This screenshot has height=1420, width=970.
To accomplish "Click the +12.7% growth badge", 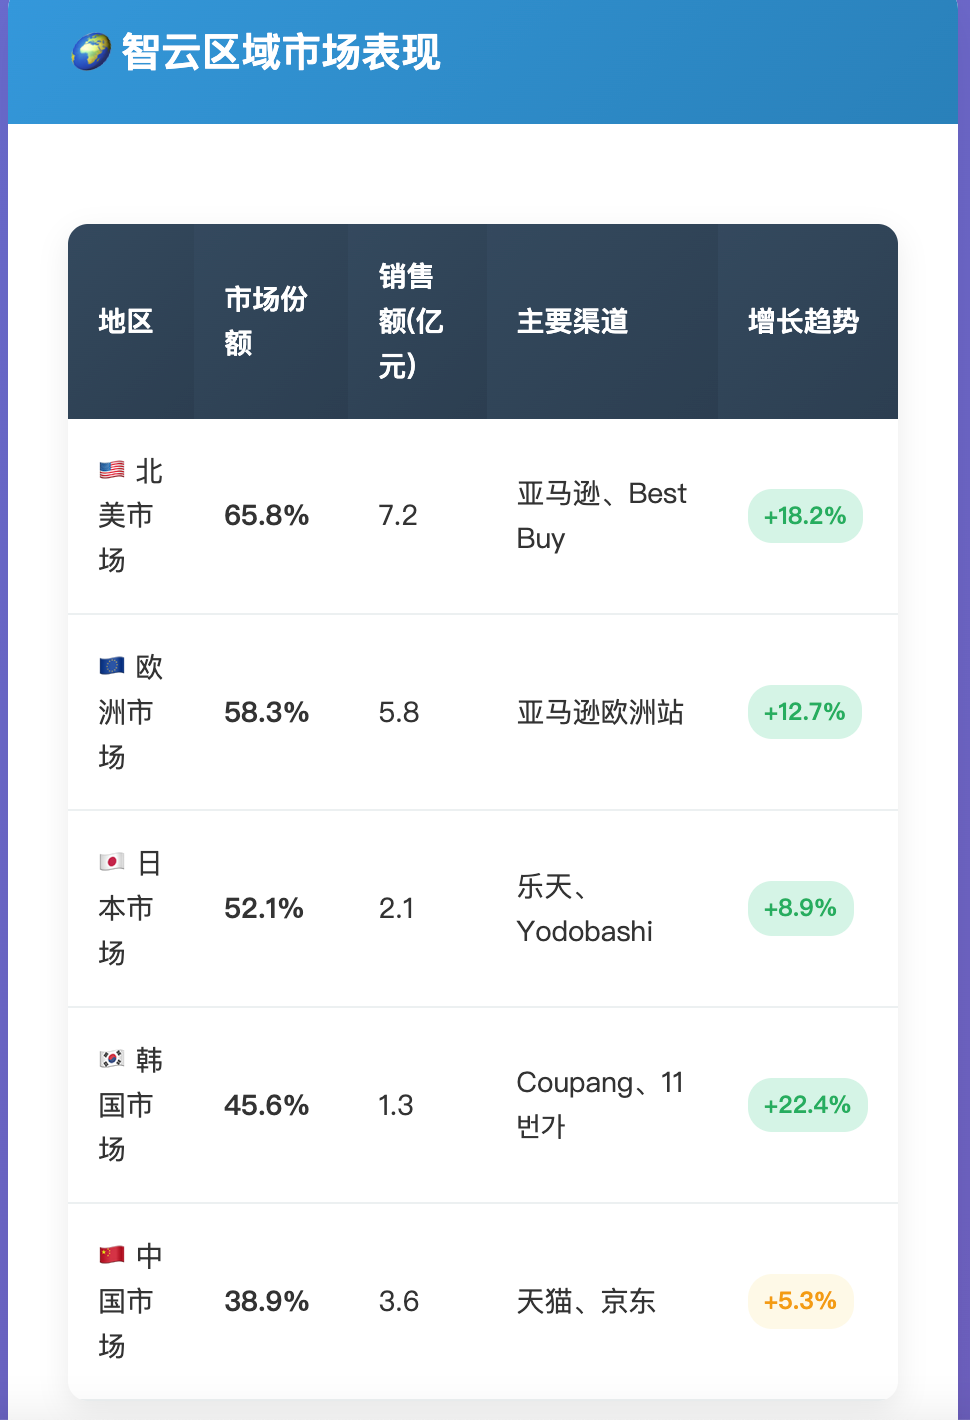I will click(x=805, y=712).
